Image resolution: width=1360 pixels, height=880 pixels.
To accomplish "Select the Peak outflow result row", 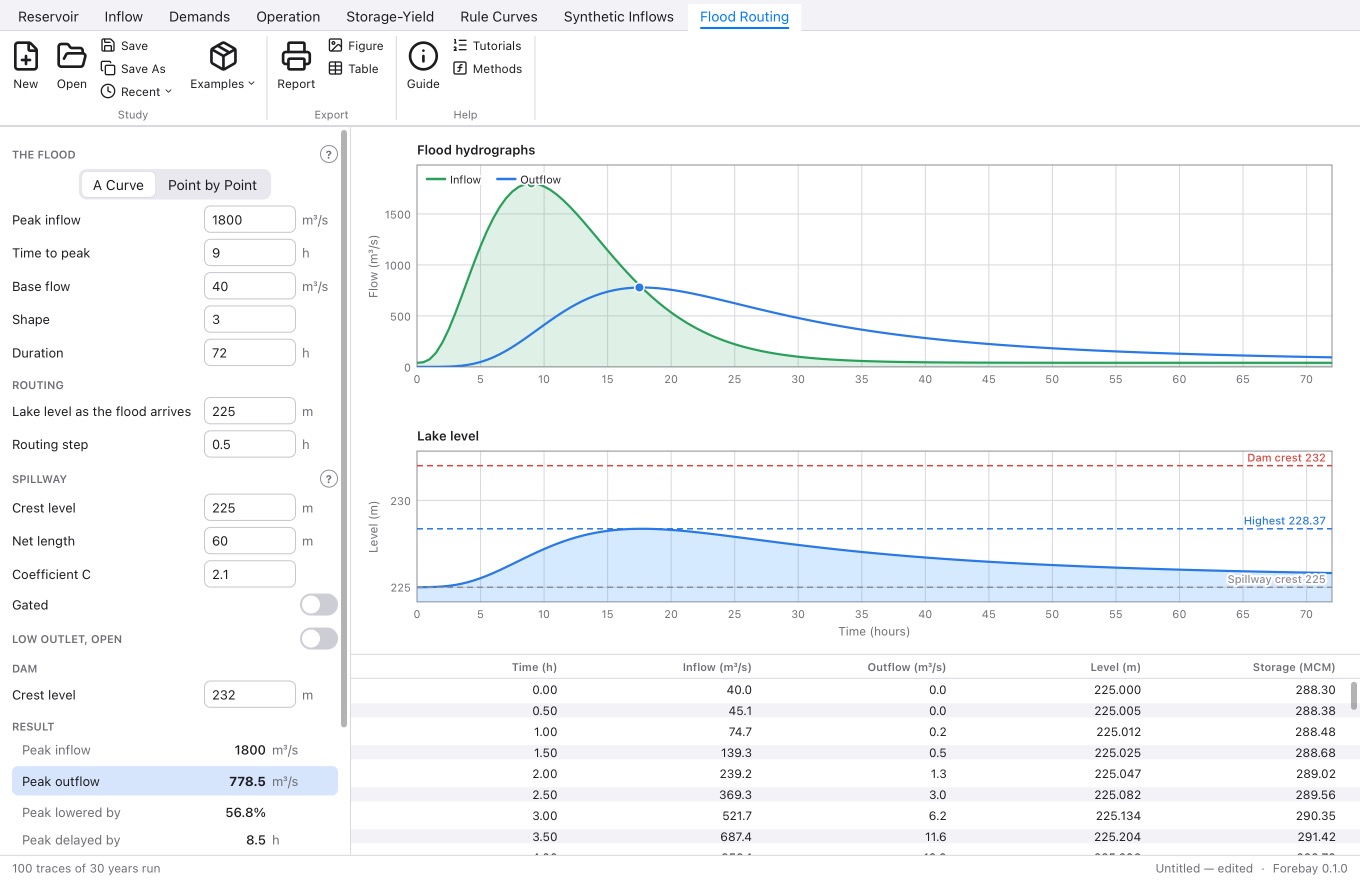I will click(175, 781).
